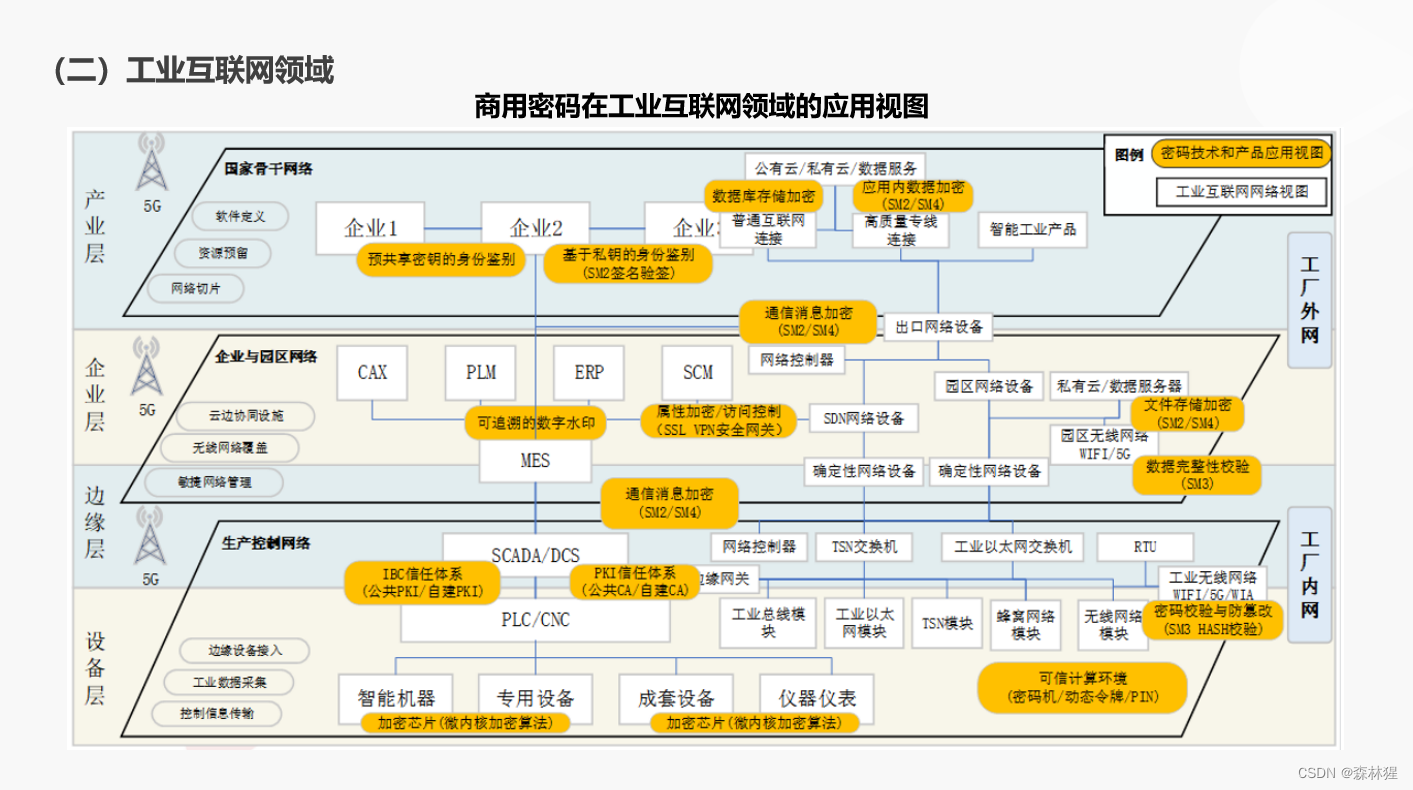Viewport: 1413px width, 790px height.
Task: Click the PKI信任体系 yellow label
Action: [x=635, y=582]
